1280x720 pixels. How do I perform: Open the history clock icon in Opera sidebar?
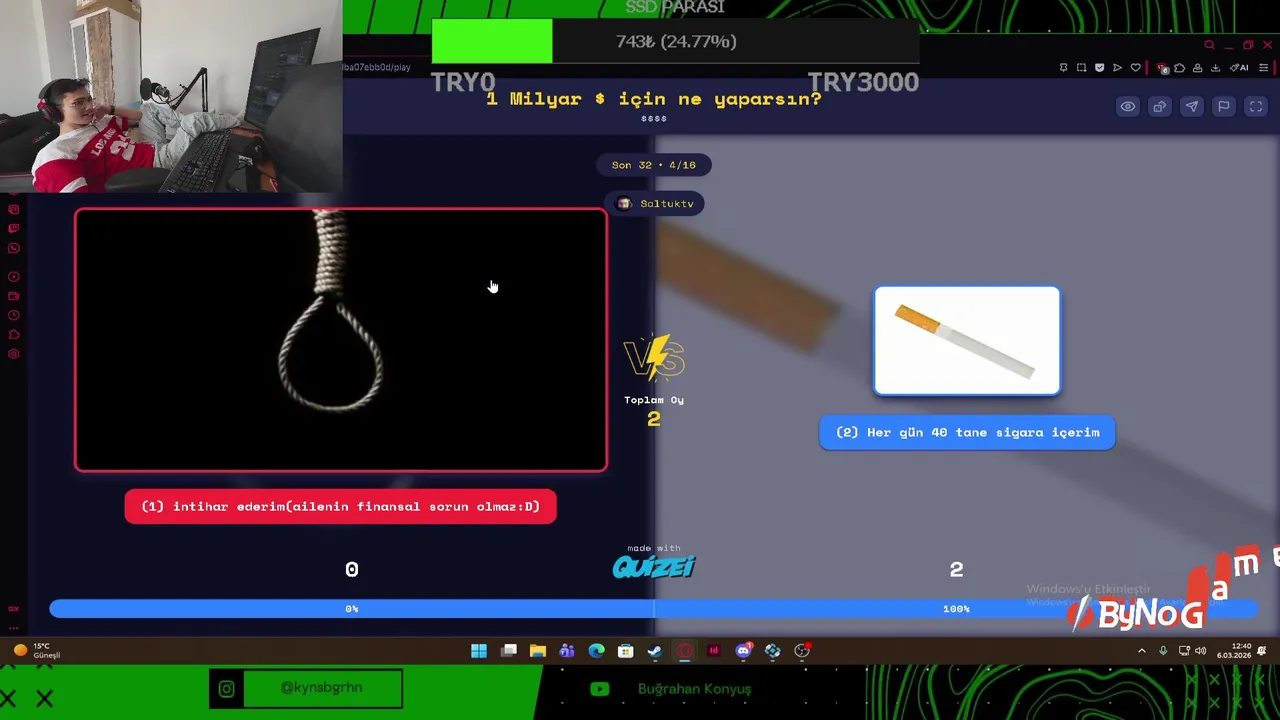pyautogui.click(x=14, y=315)
